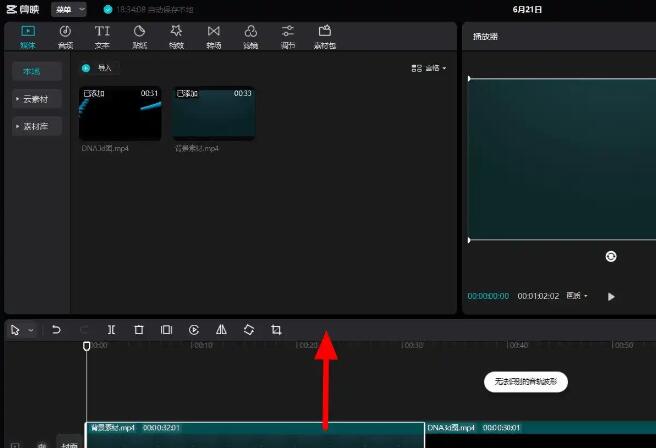656x448 pixels.
Task: Open the menu (菜单) dropdown
Action: click(x=68, y=9)
